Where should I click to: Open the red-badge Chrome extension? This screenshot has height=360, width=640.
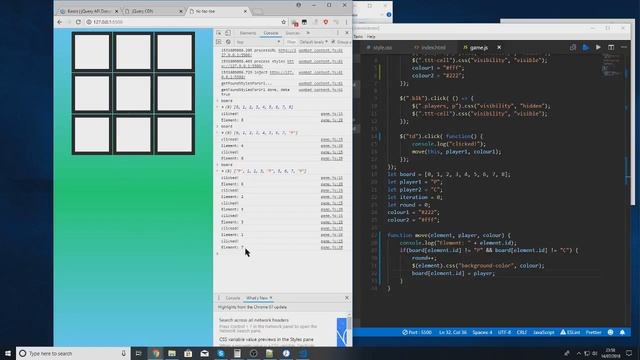click(295, 22)
